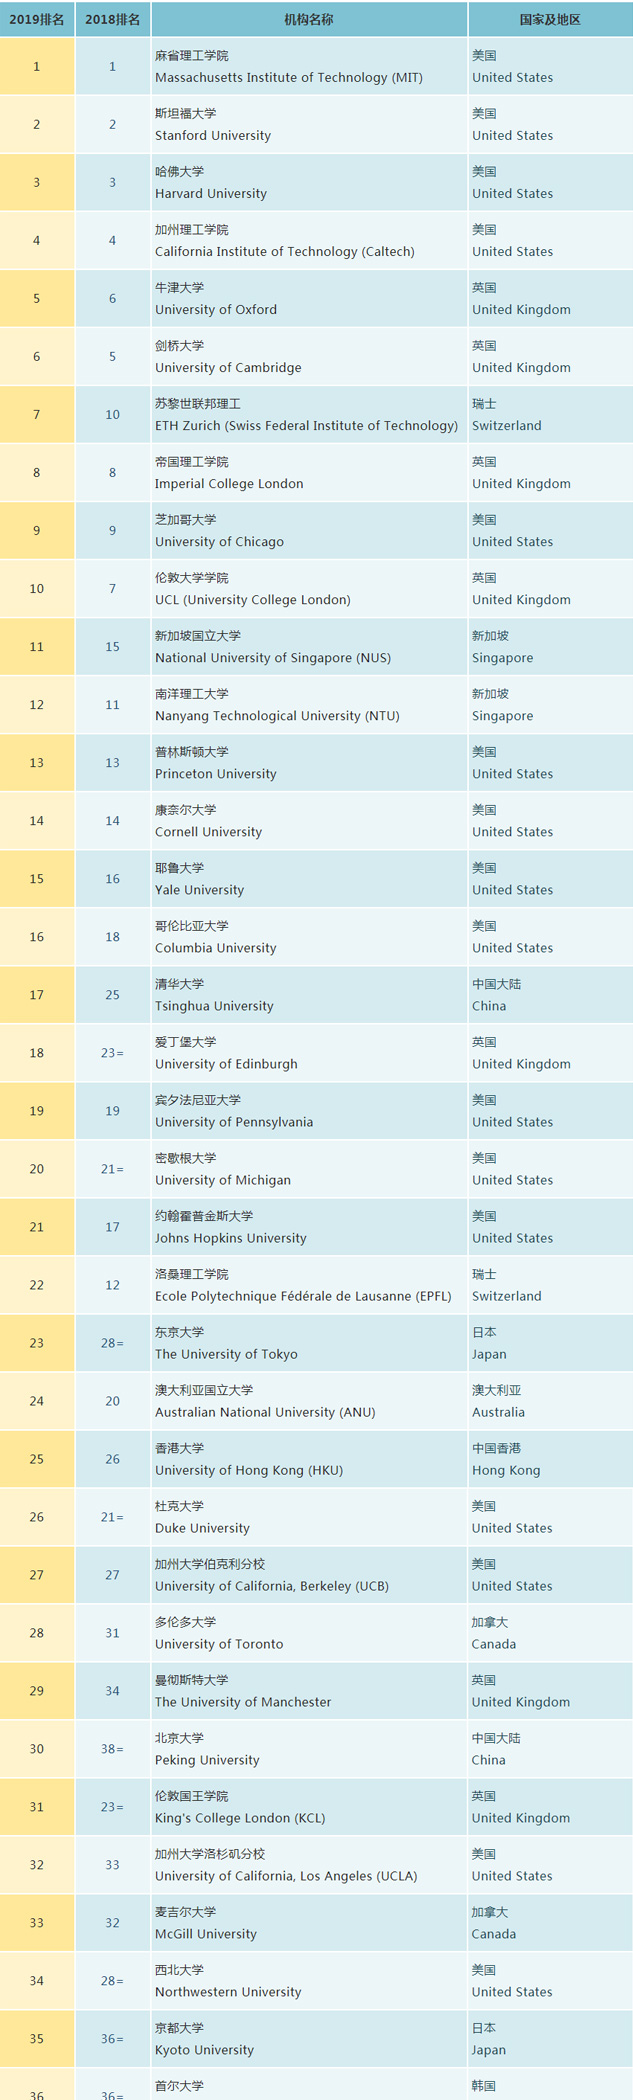Click Japan in University of Tokyo row

(490, 1354)
